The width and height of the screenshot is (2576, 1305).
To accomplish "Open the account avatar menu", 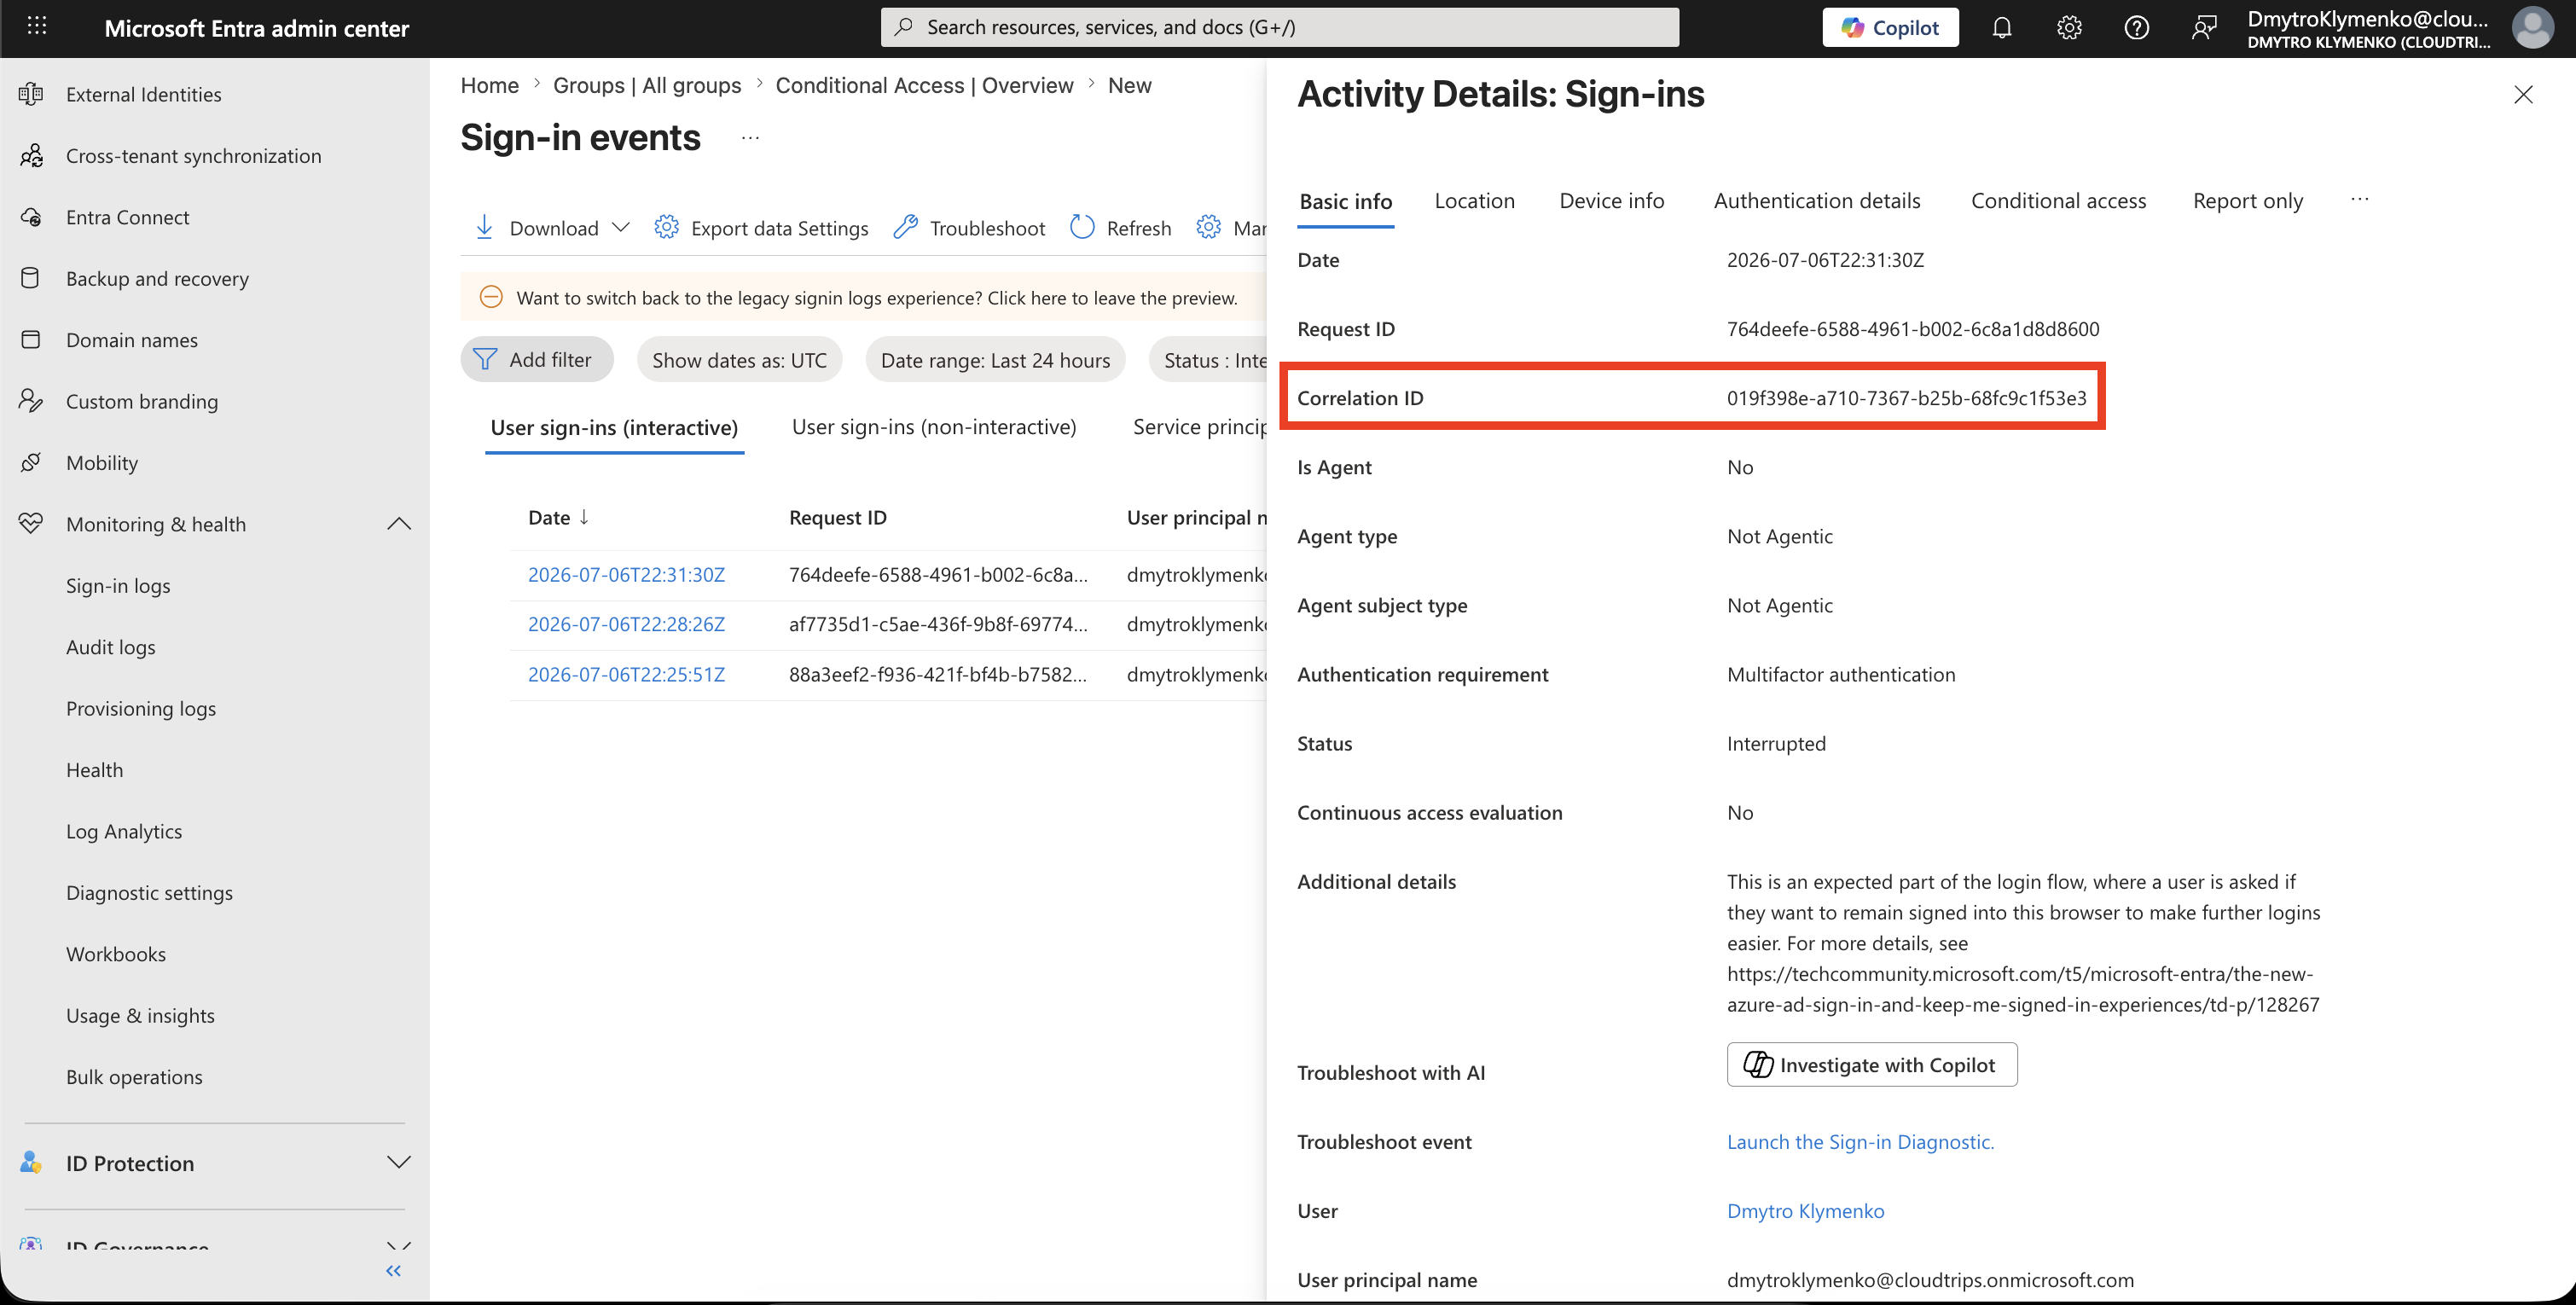I will tap(2533, 27).
